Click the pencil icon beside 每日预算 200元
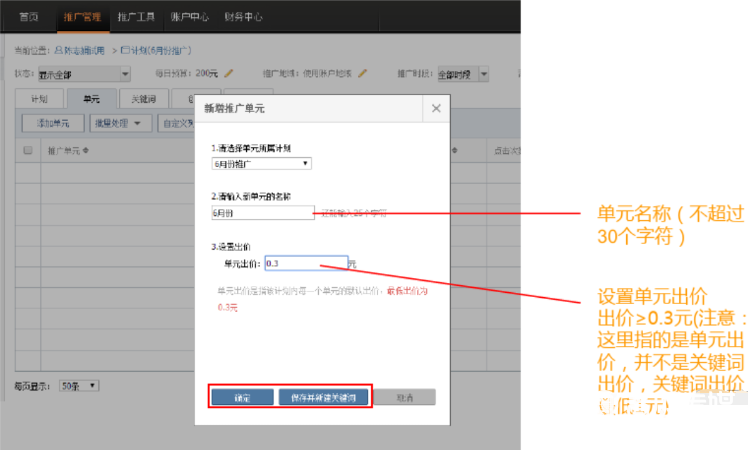The image size is (748, 450). [x=229, y=73]
